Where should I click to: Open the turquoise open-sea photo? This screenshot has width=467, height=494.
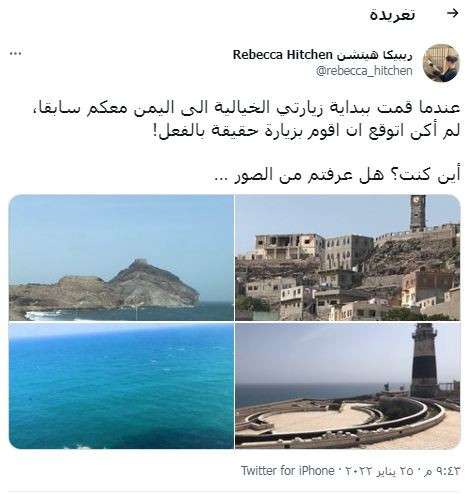pos(121,386)
